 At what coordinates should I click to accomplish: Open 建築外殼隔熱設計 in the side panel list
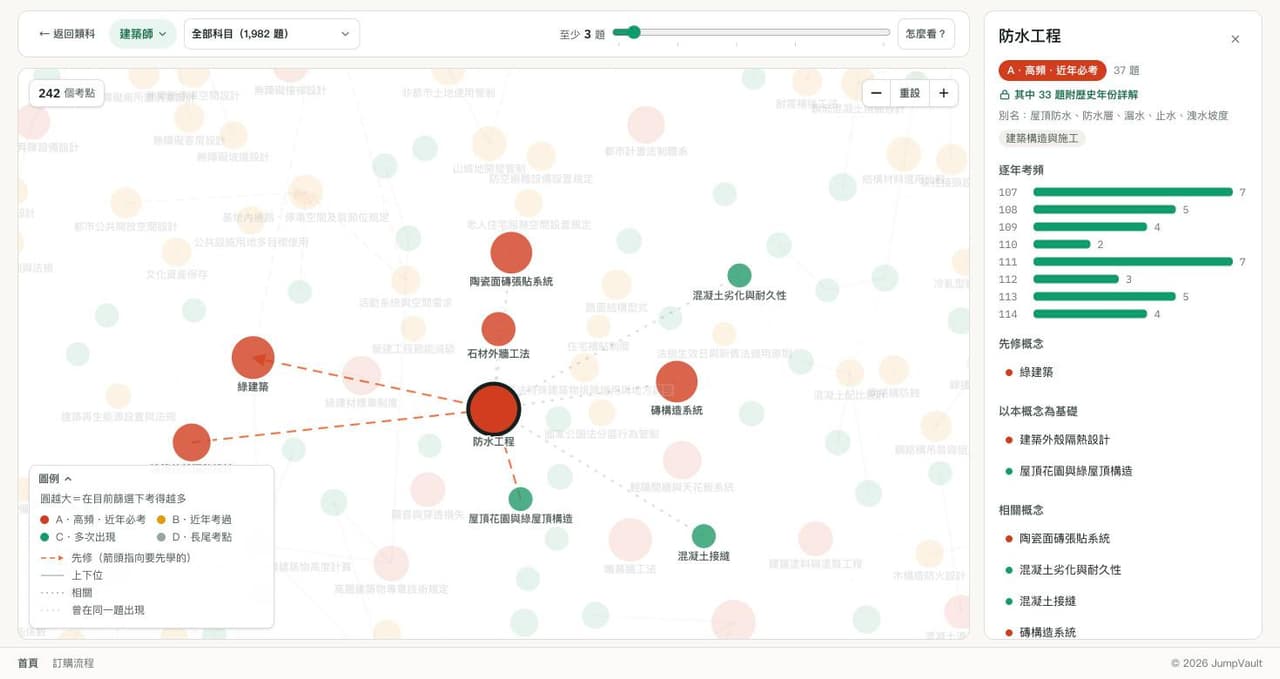pyautogui.click(x=1064, y=440)
